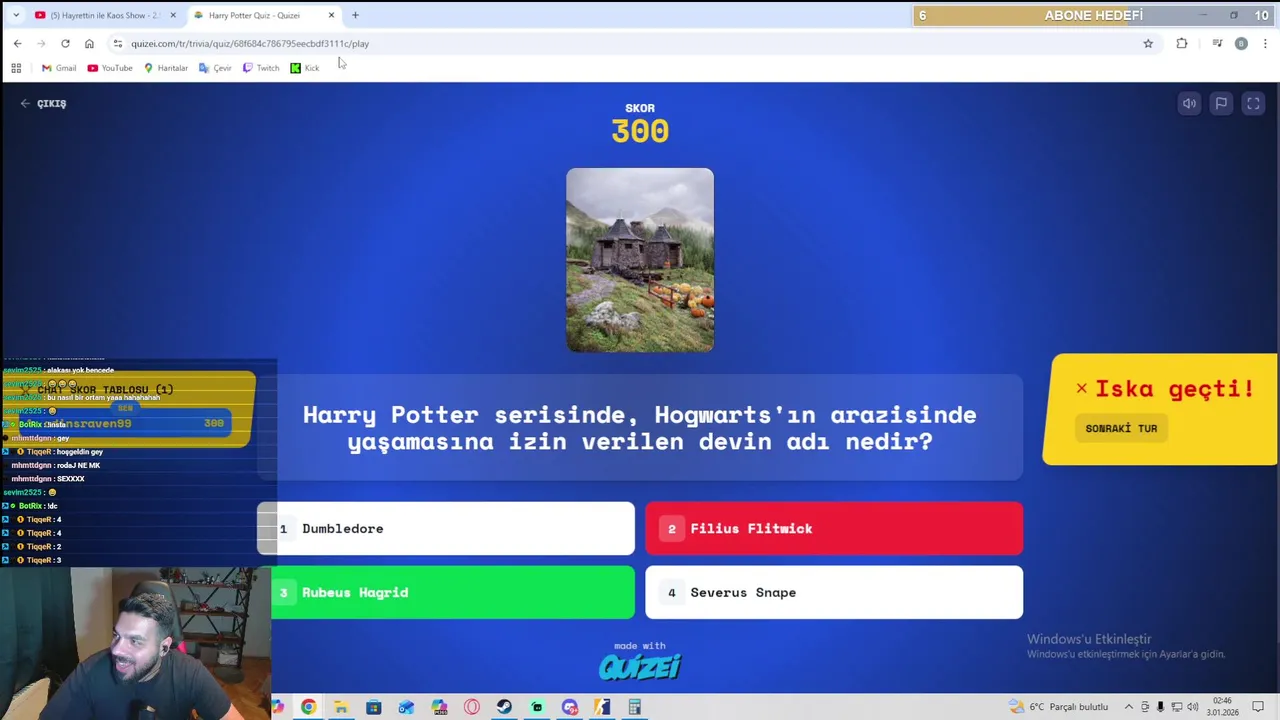Open the hut question image
This screenshot has height=720, width=1280.
640,260
